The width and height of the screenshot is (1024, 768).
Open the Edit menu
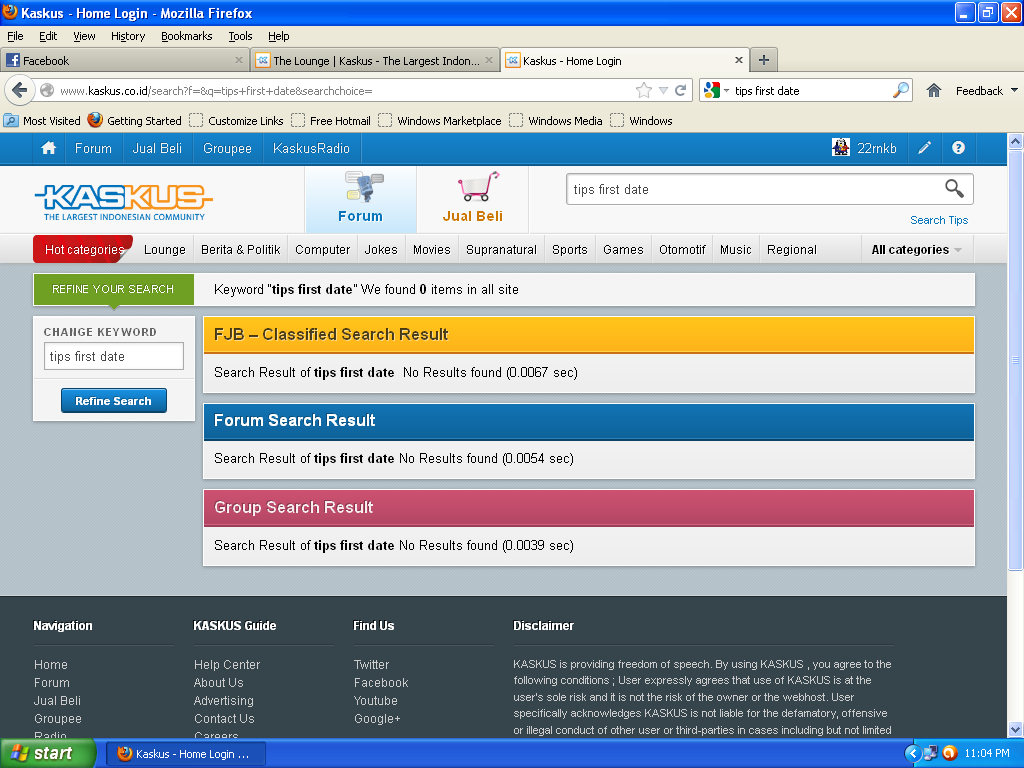tap(48, 36)
